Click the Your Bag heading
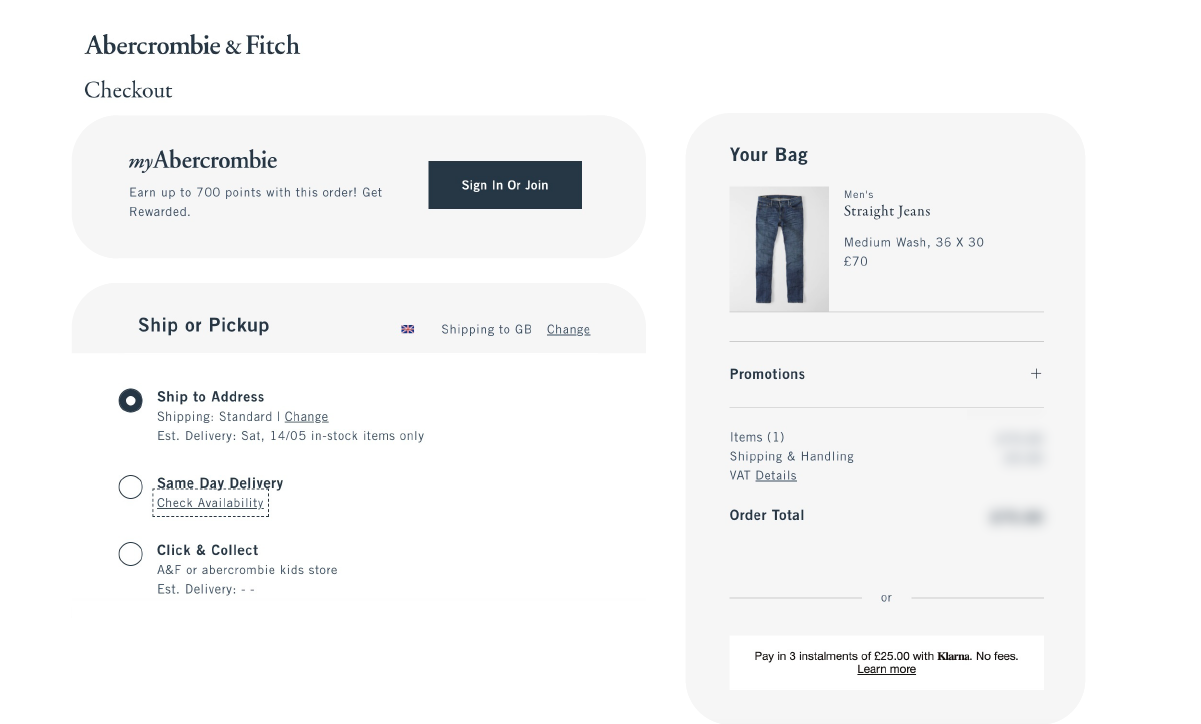This screenshot has width=1201, height=724. point(769,155)
